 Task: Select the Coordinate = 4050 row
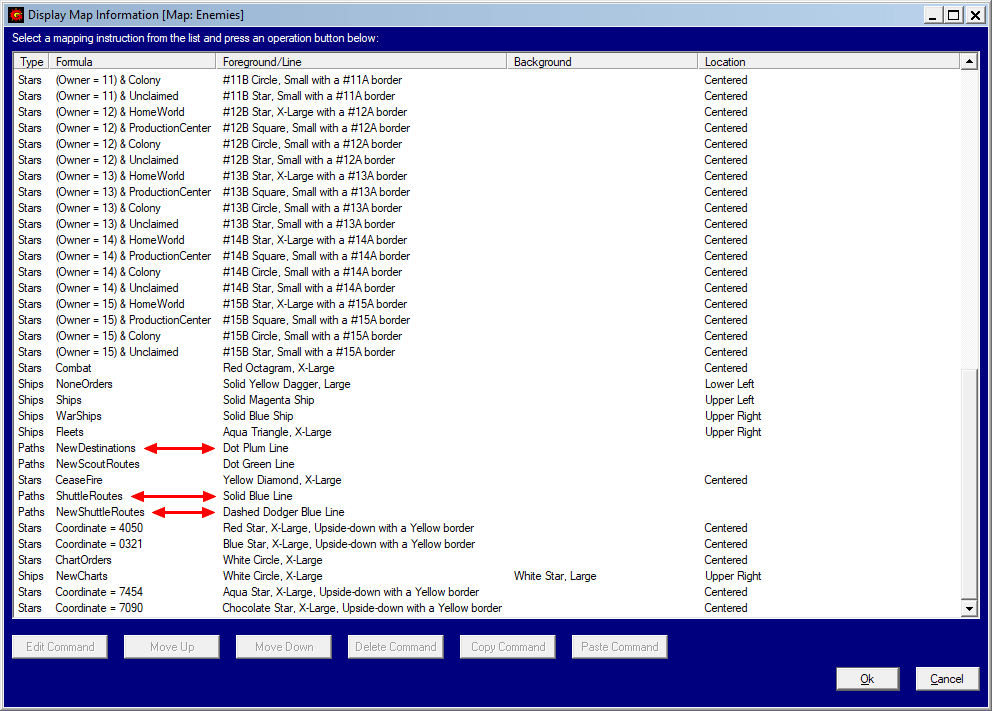[98, 528]
